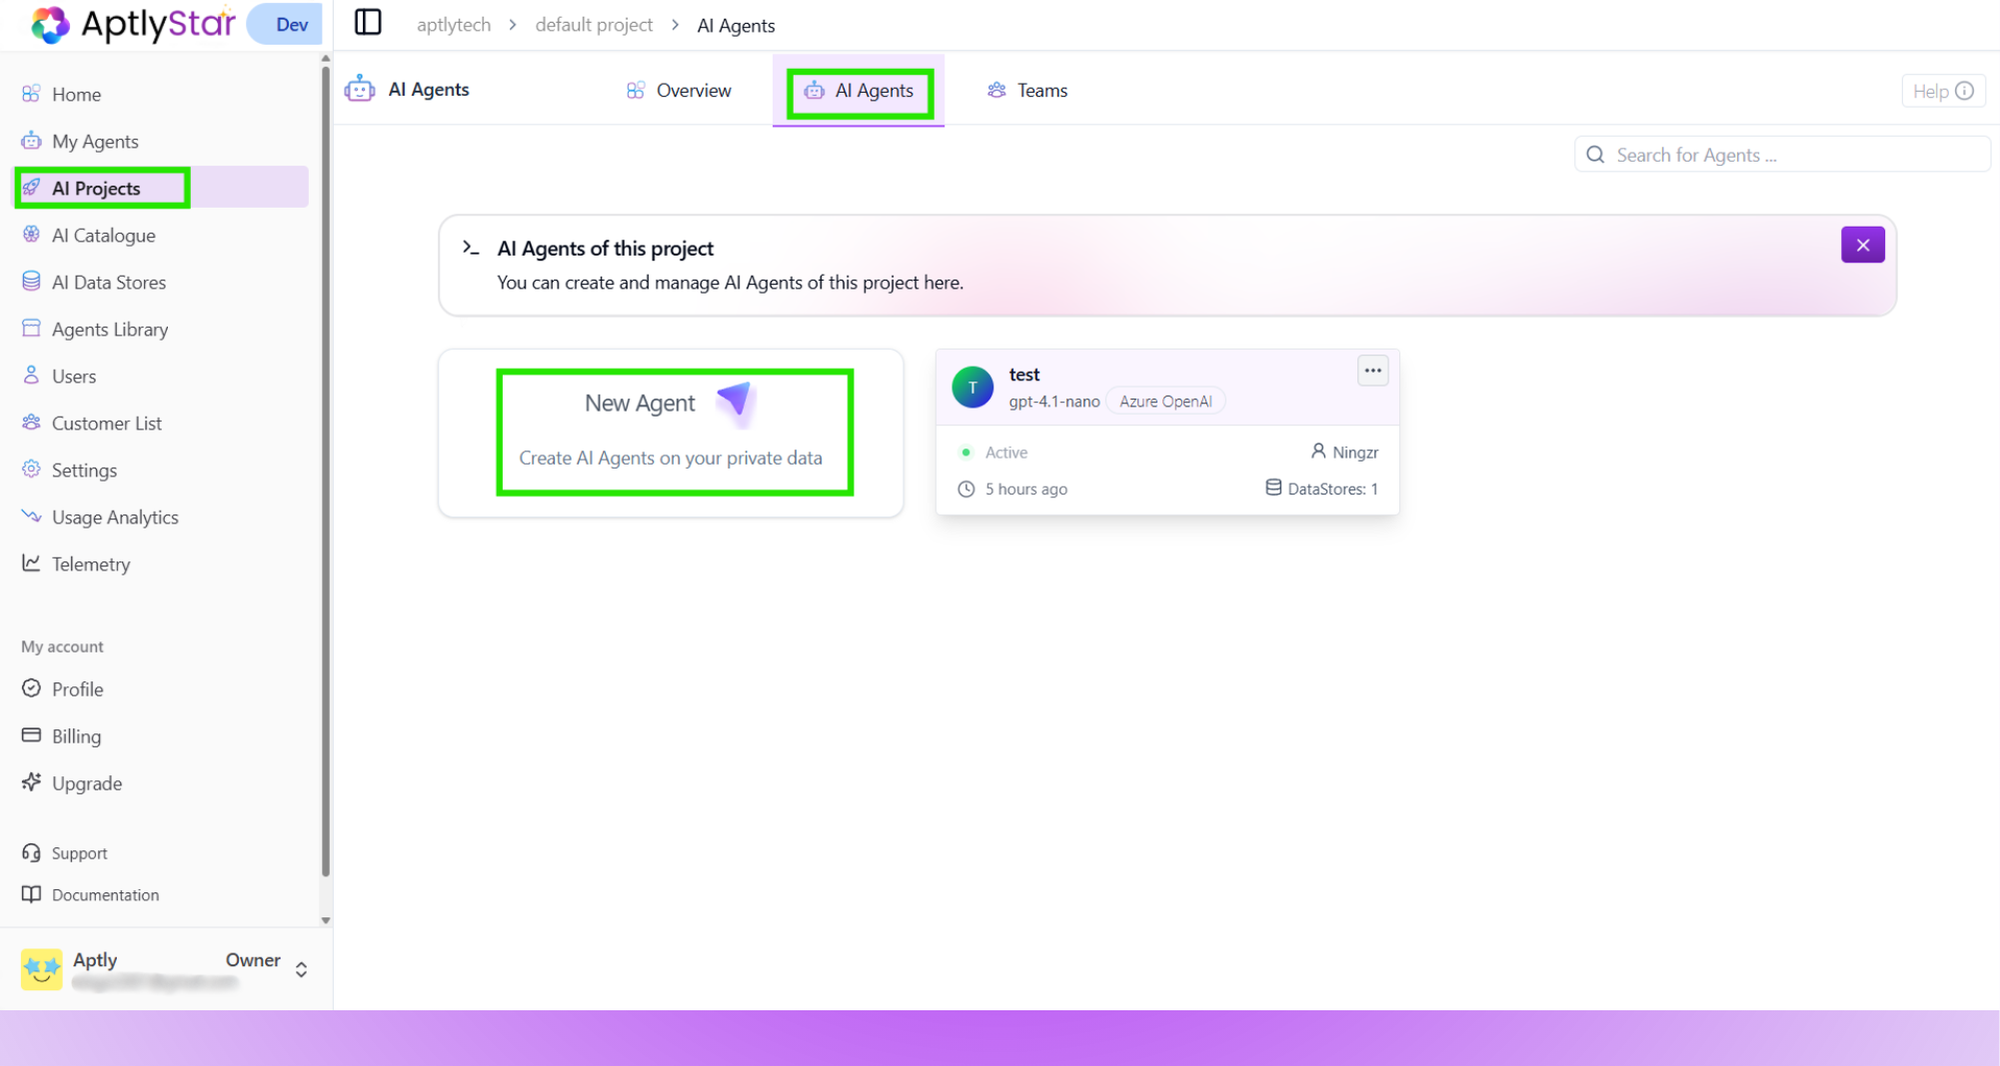This screenshot has width=2000, height=1066.
Task: Click the Support headset icon
Action: [x=32, y=852]
